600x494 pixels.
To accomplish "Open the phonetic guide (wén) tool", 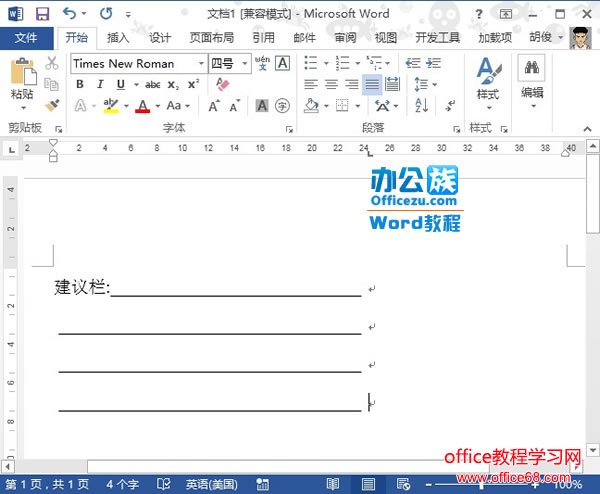I will pos(262,63).
